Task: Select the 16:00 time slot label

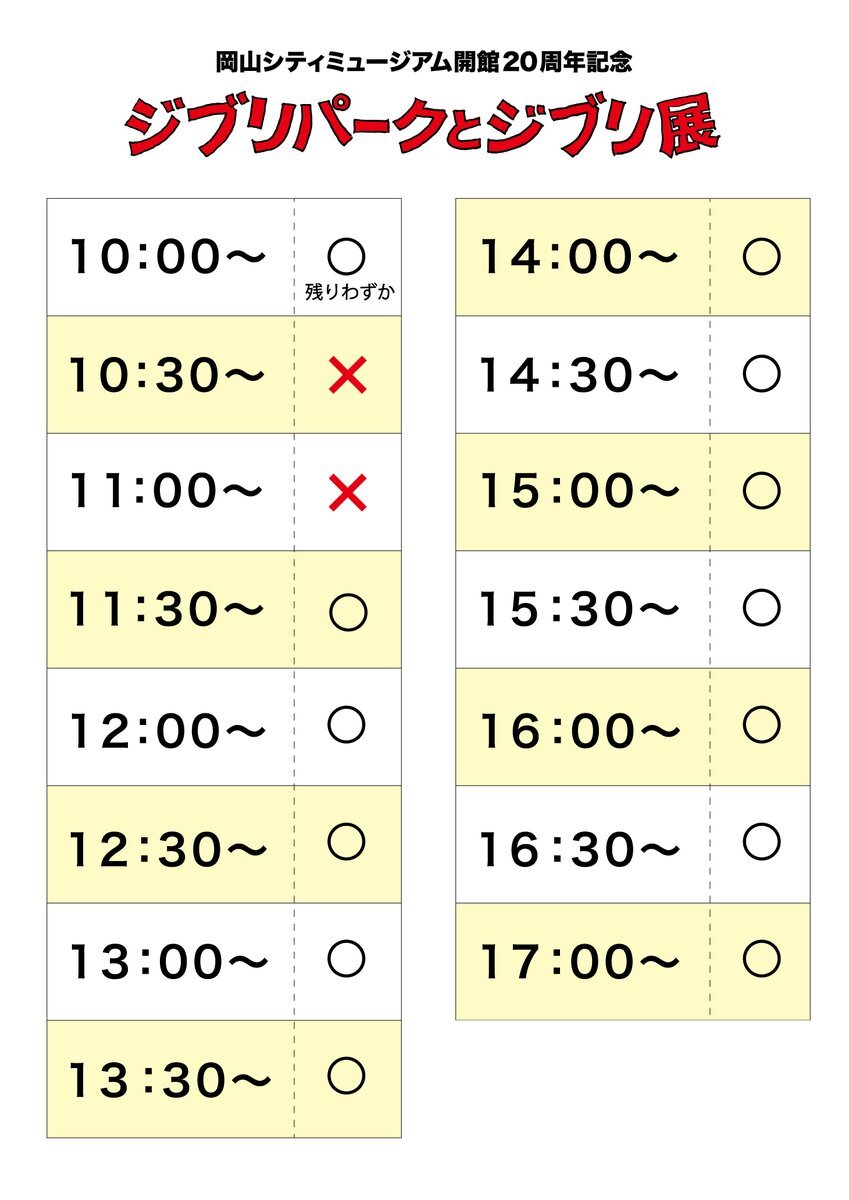Action: [579, 731]
